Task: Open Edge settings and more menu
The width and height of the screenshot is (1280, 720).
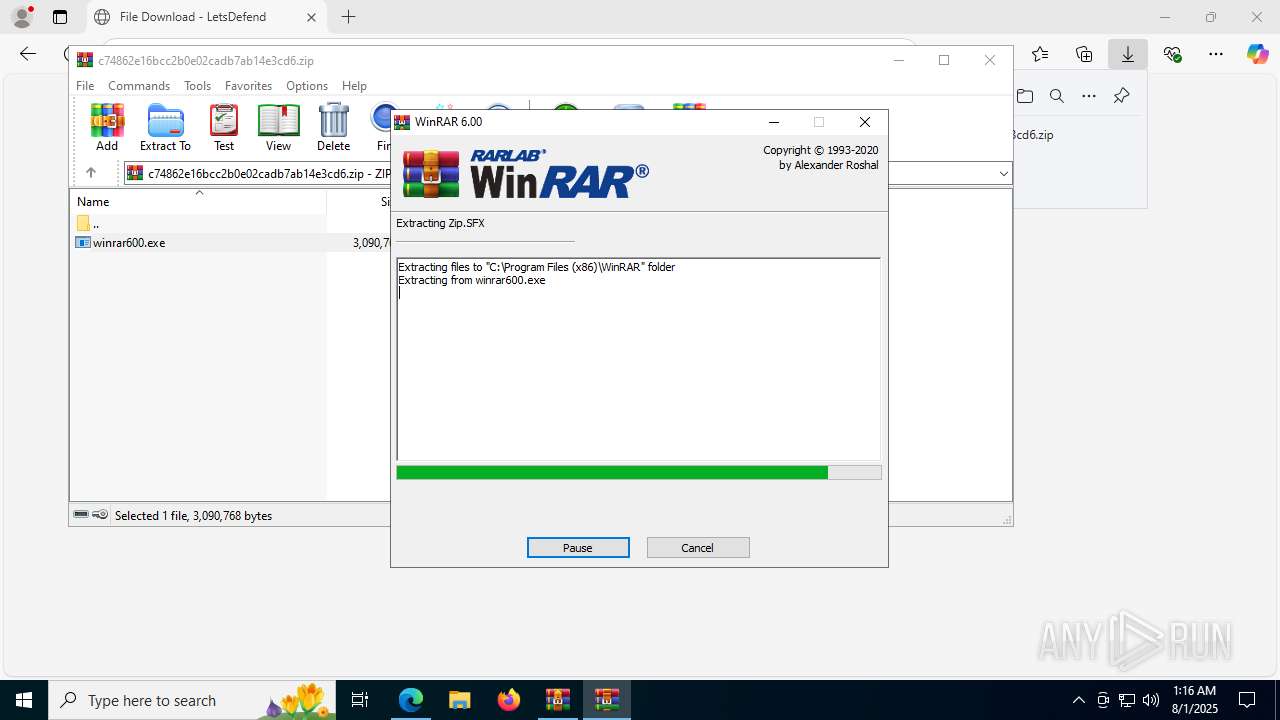Action: point(1216,54)
